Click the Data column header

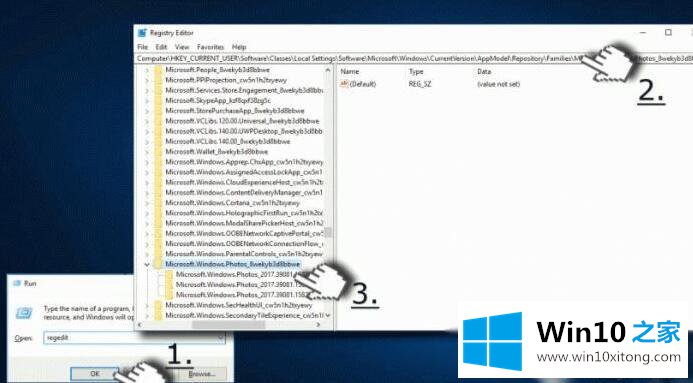484,71
